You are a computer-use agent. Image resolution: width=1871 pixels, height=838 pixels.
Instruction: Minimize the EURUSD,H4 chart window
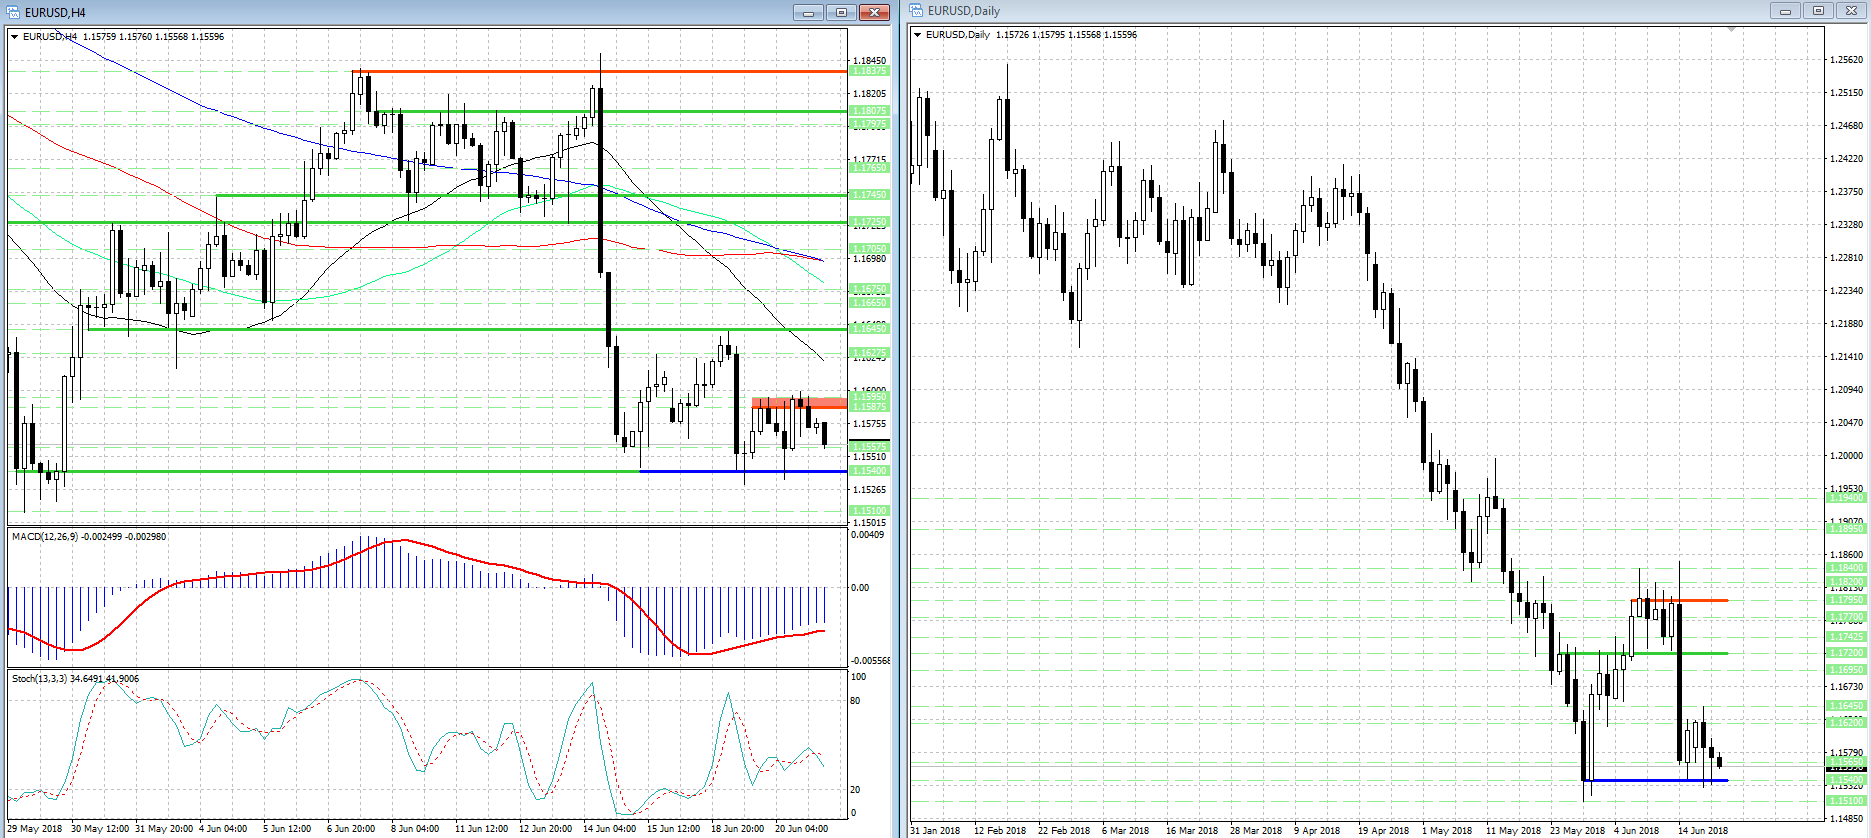coord(808,12)
